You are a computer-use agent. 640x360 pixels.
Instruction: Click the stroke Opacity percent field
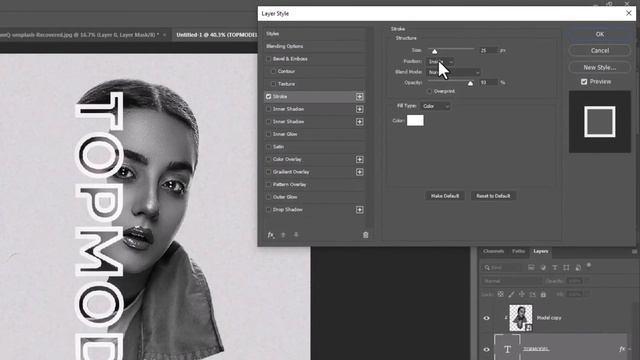[488, 83]
